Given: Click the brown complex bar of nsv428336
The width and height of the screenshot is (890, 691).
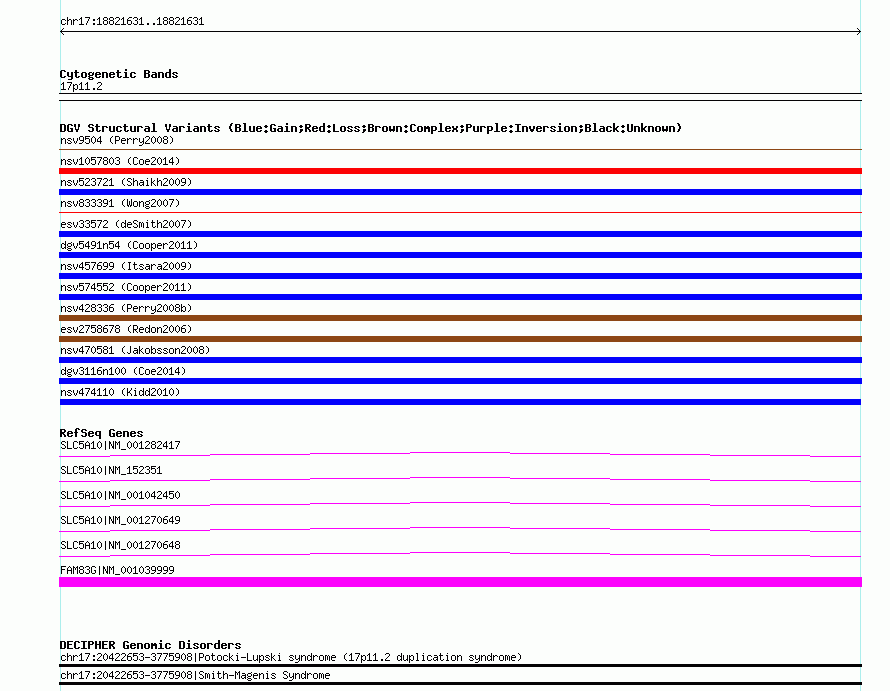Looking at the screenshot, I should coord(460,318).
